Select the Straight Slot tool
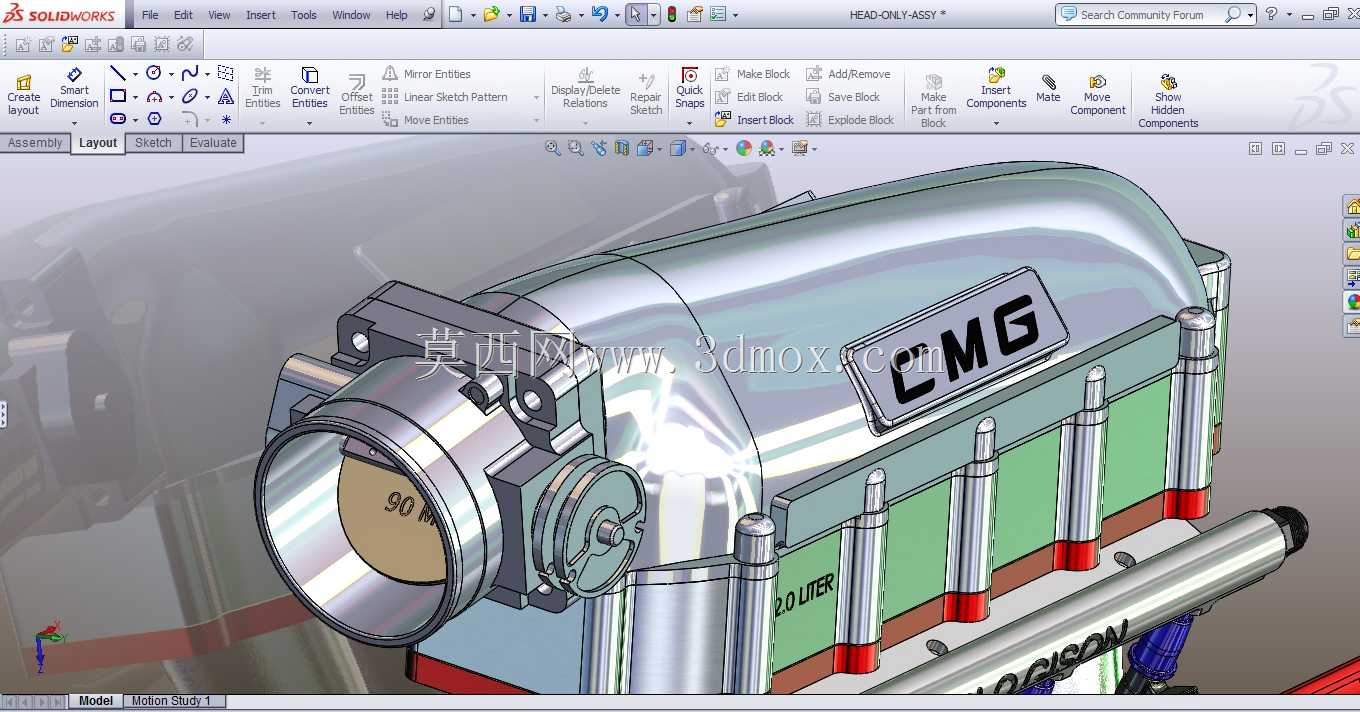 tap(117, 119)
